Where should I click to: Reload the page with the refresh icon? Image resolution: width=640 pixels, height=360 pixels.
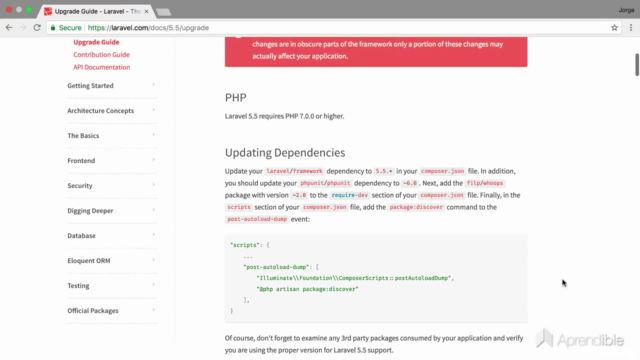point(37,28)
